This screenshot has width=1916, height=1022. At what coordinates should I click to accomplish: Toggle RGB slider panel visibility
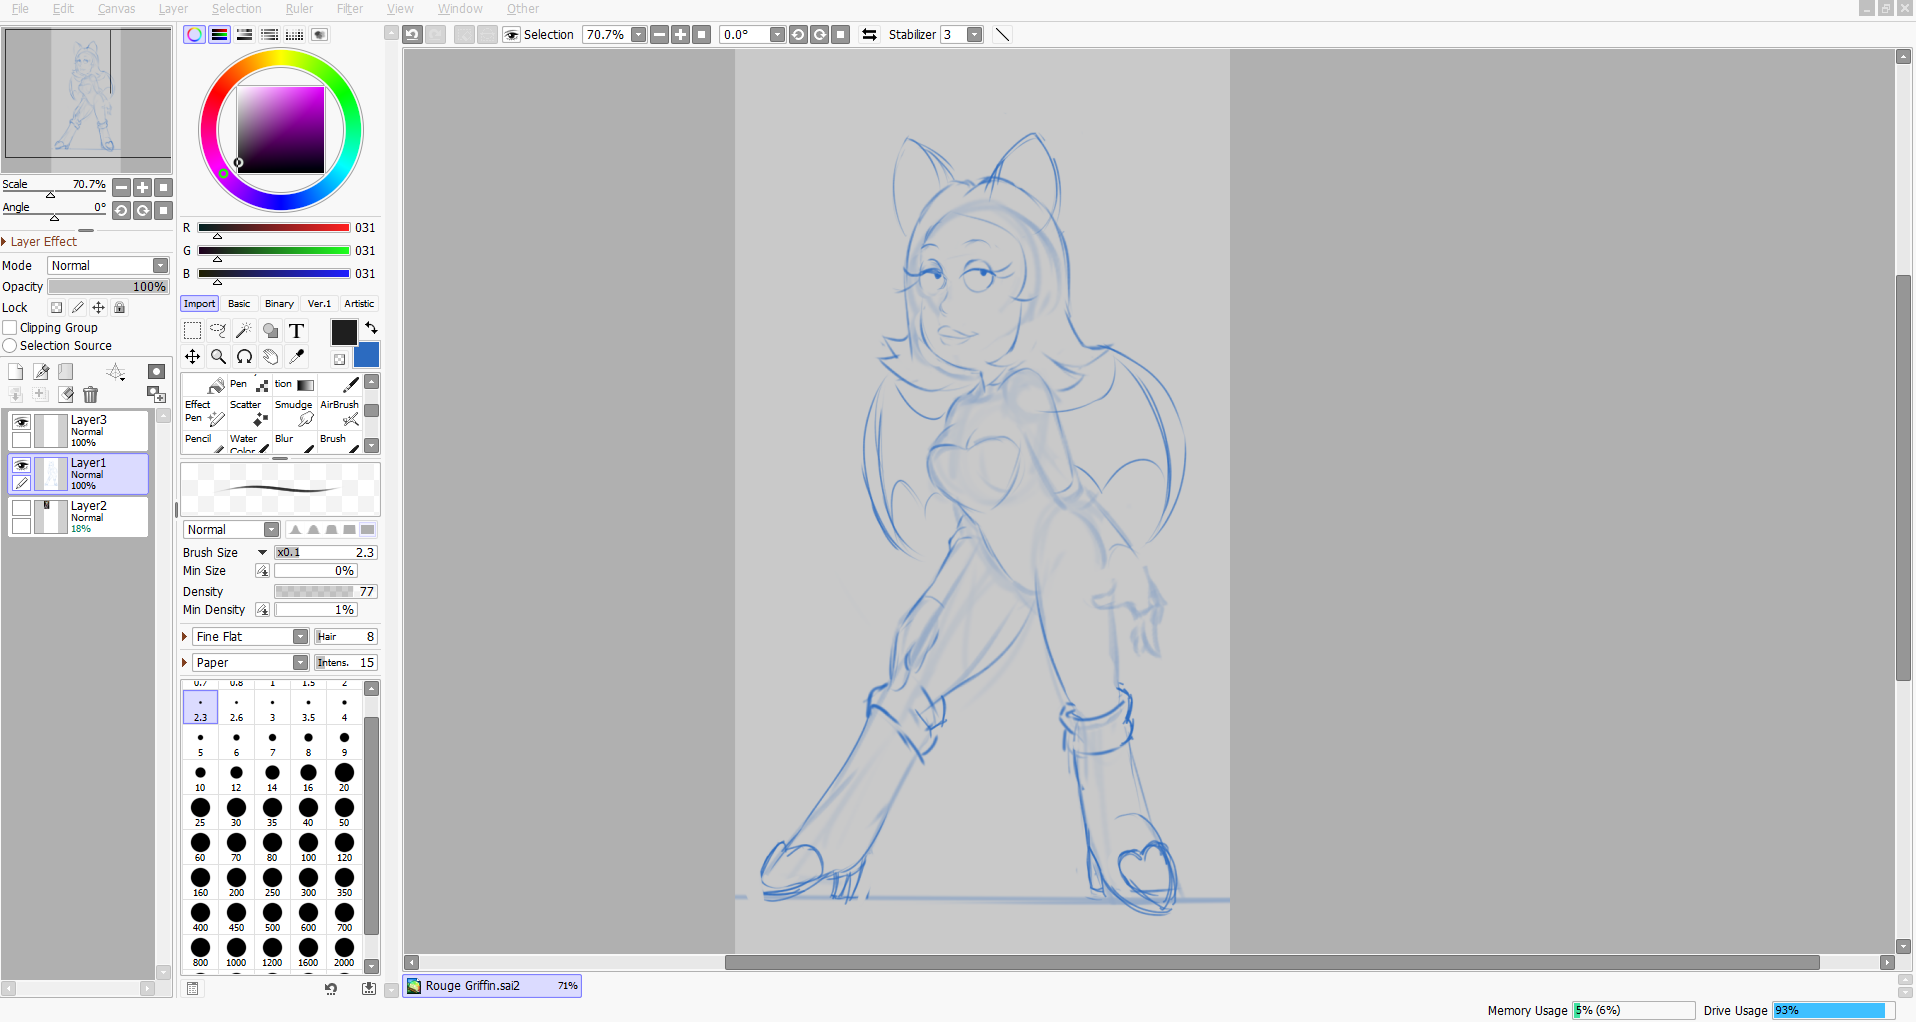click(x=220, y=35)
